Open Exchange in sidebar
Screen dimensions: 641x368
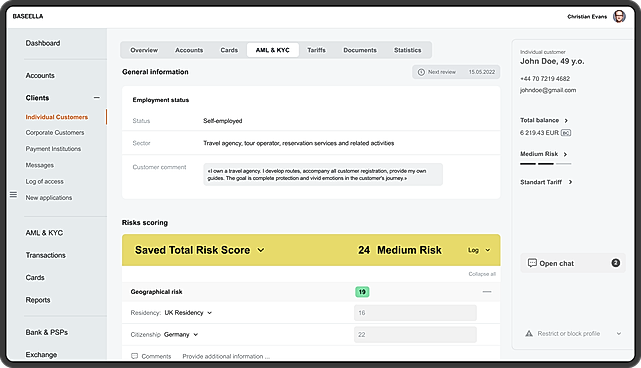[x=41, y=355]
